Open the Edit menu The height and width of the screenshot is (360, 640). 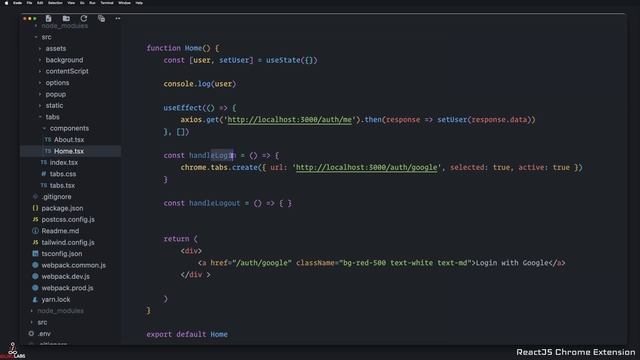pos(40,3)
